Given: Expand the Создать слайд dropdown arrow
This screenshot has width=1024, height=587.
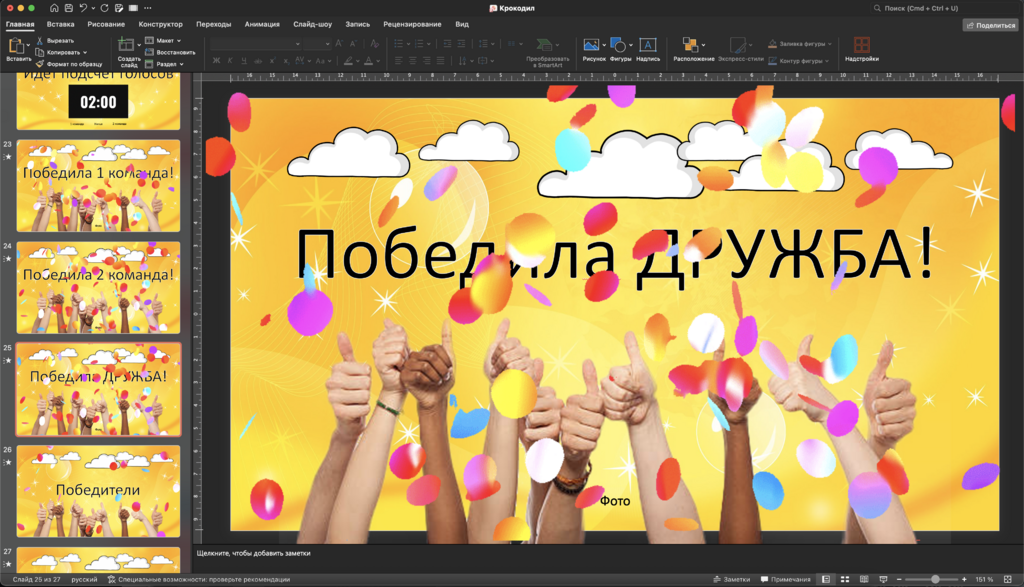Looking at the screenshot, I should coord(138,45).
